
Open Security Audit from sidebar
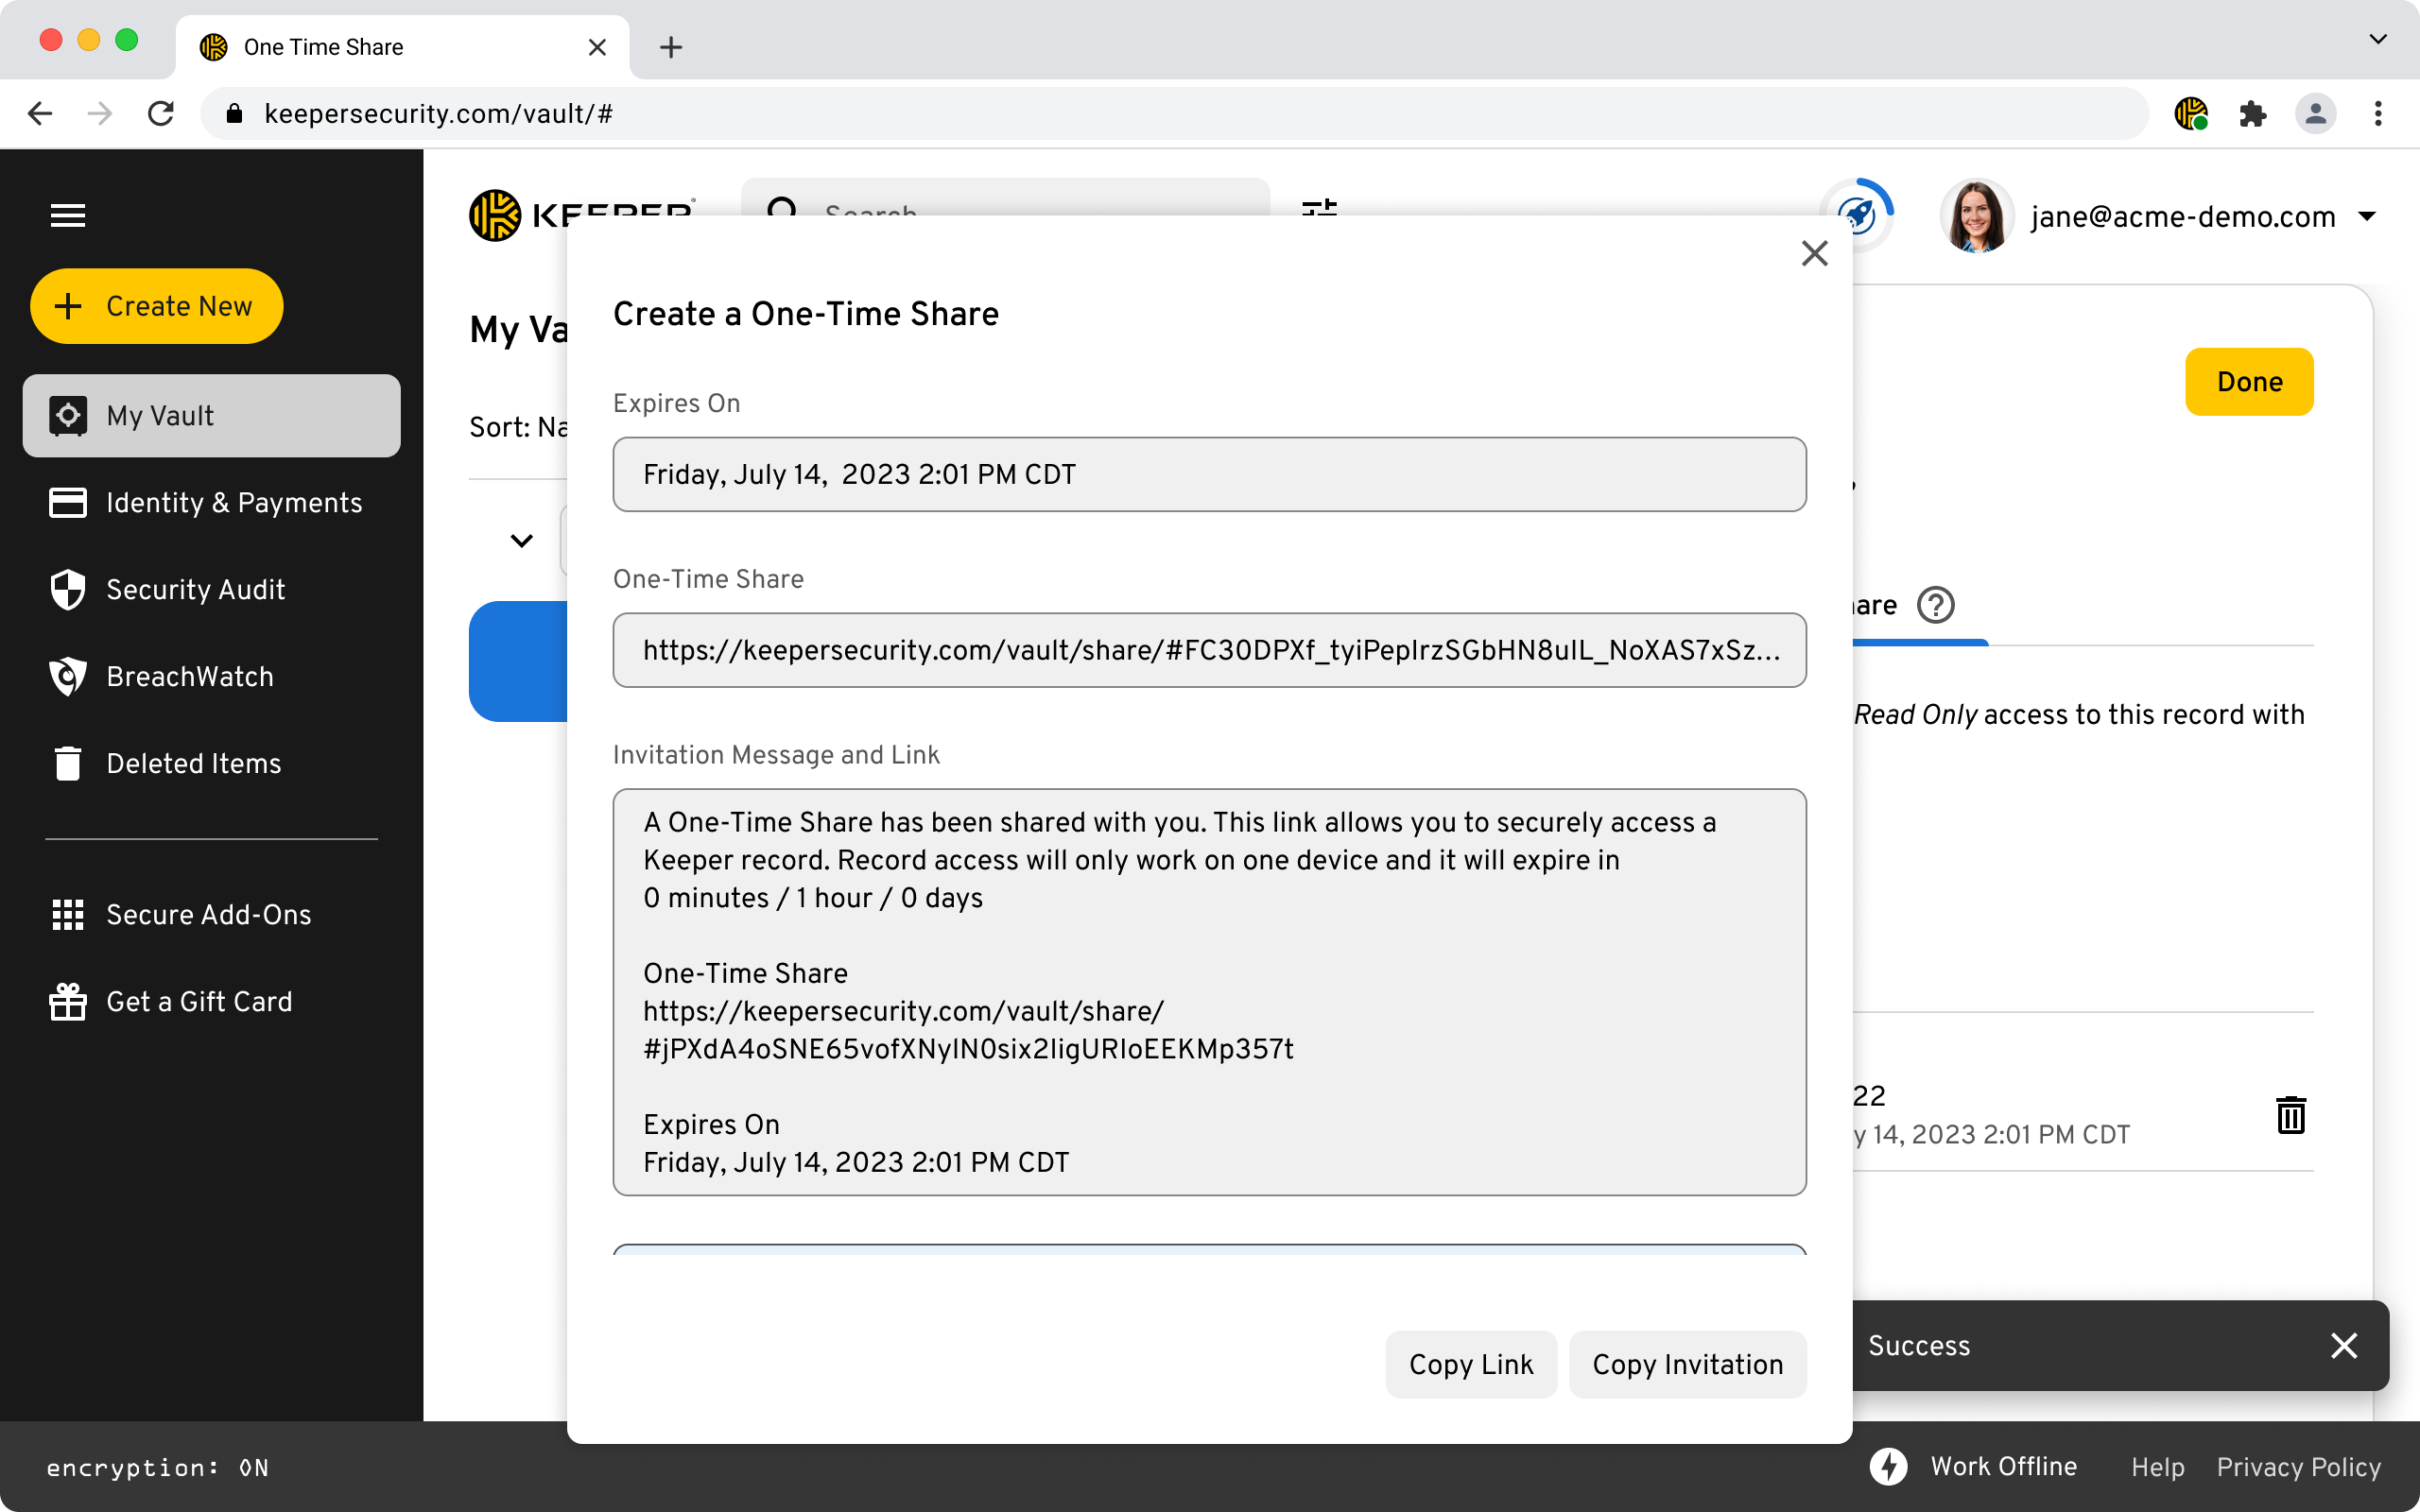(196, 589)
